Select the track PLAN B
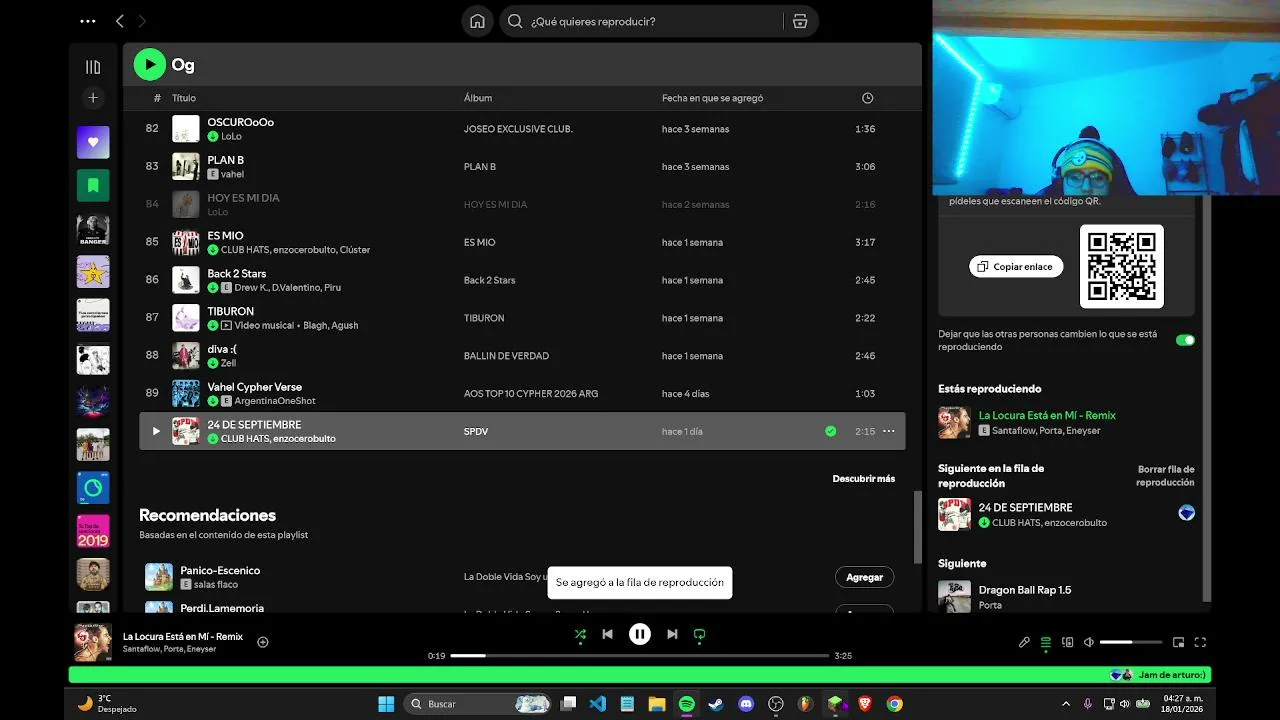 226,160
